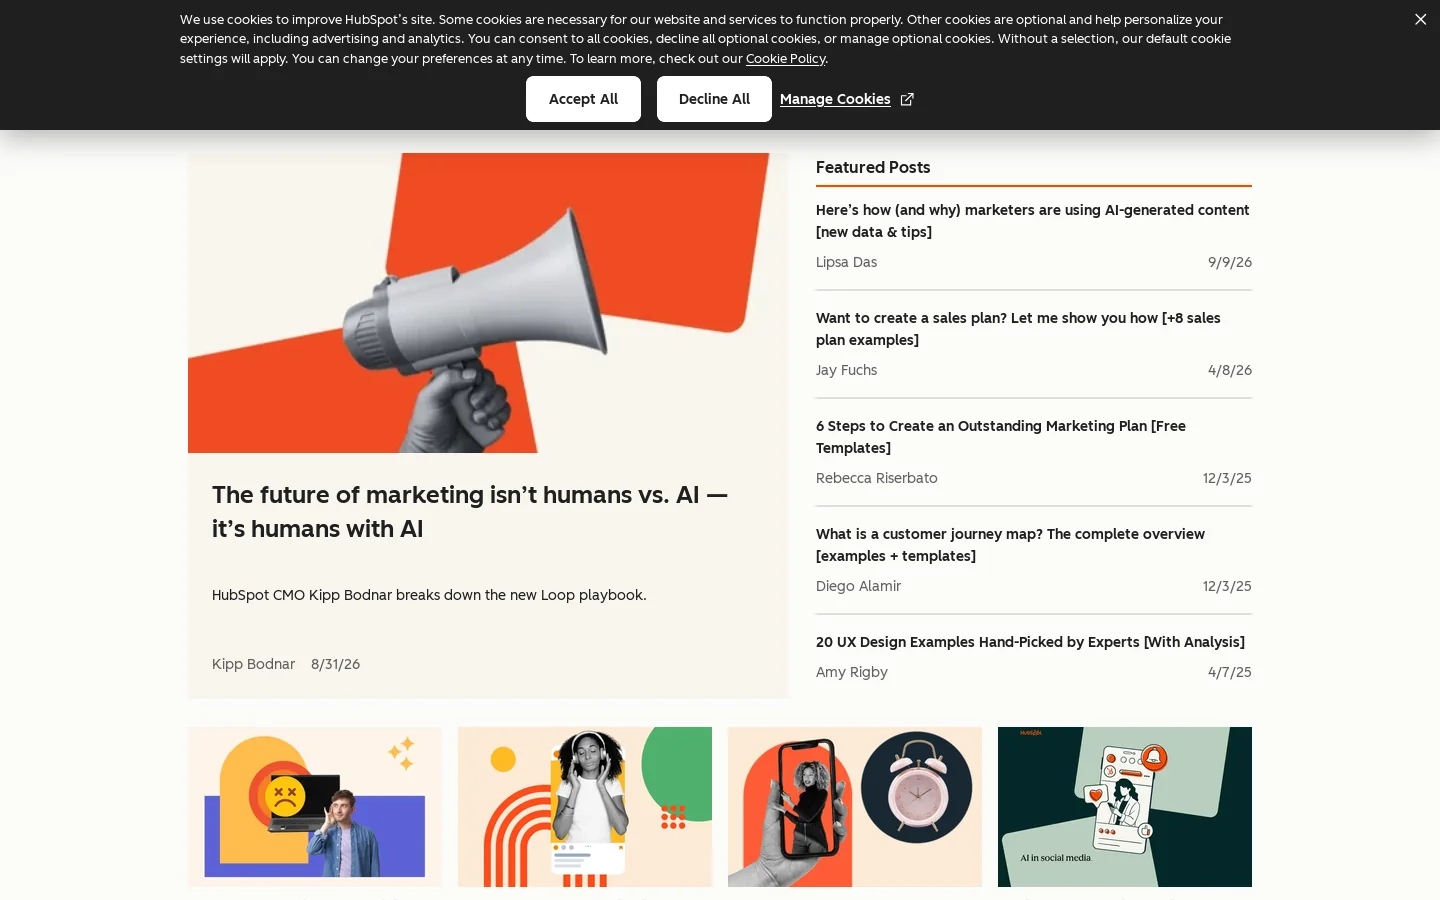The height and width of the screenshot is (900, 1440).
Task: Open the megaphone featured article image
Action: tap(488, 303)
